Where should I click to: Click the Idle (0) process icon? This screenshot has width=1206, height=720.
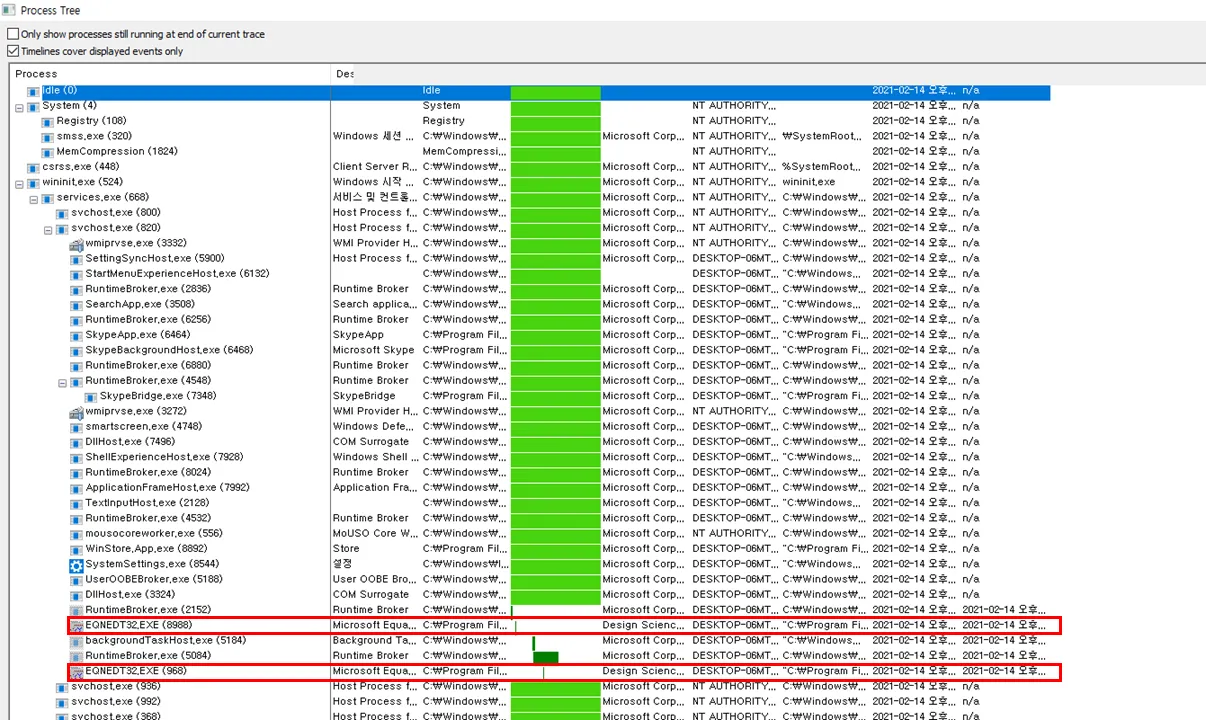point(33,91)
